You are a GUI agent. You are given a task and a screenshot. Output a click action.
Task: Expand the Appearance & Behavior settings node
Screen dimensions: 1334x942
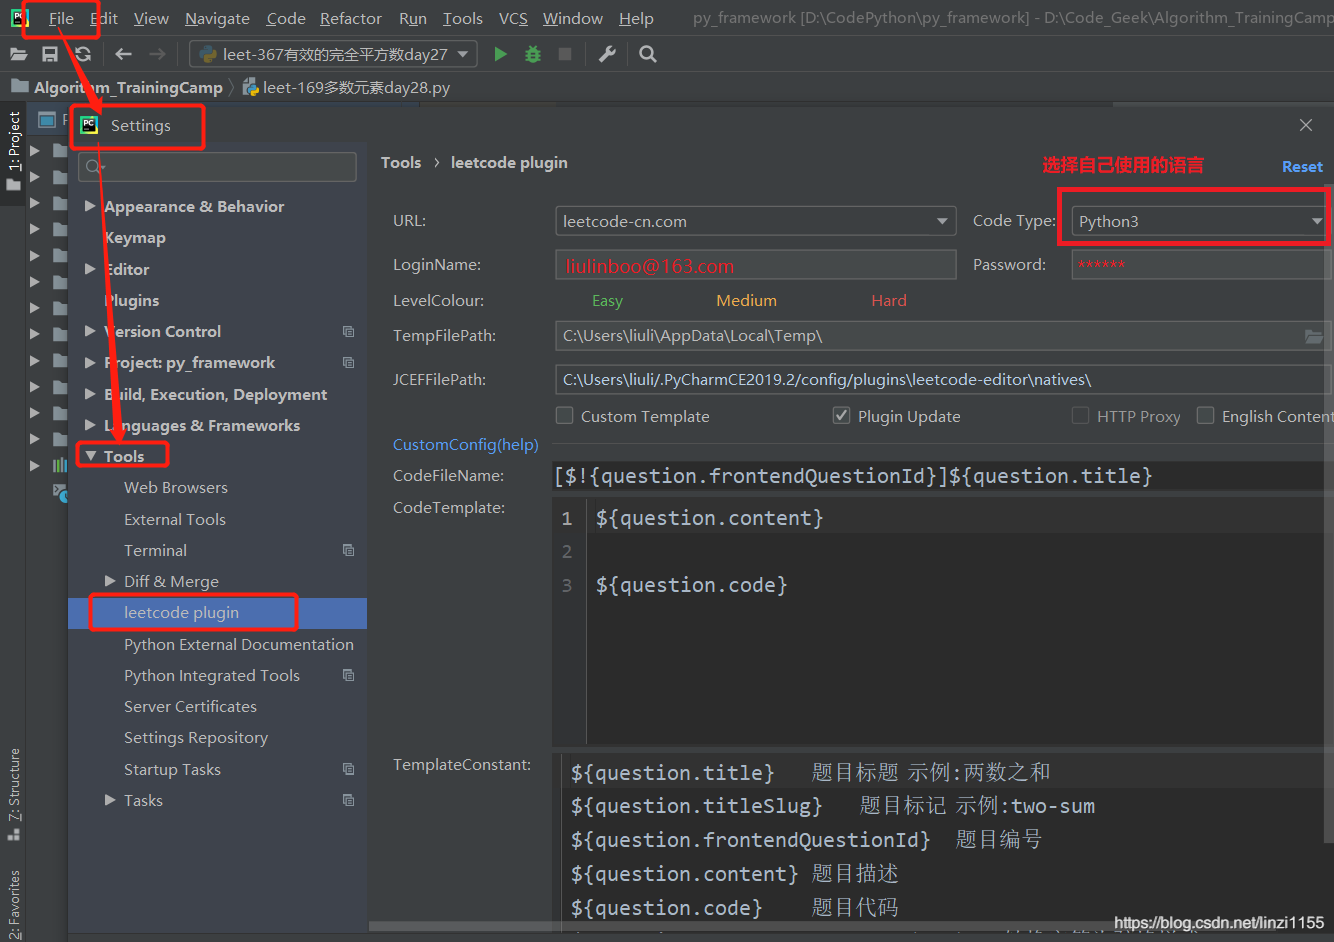[90, 206]
